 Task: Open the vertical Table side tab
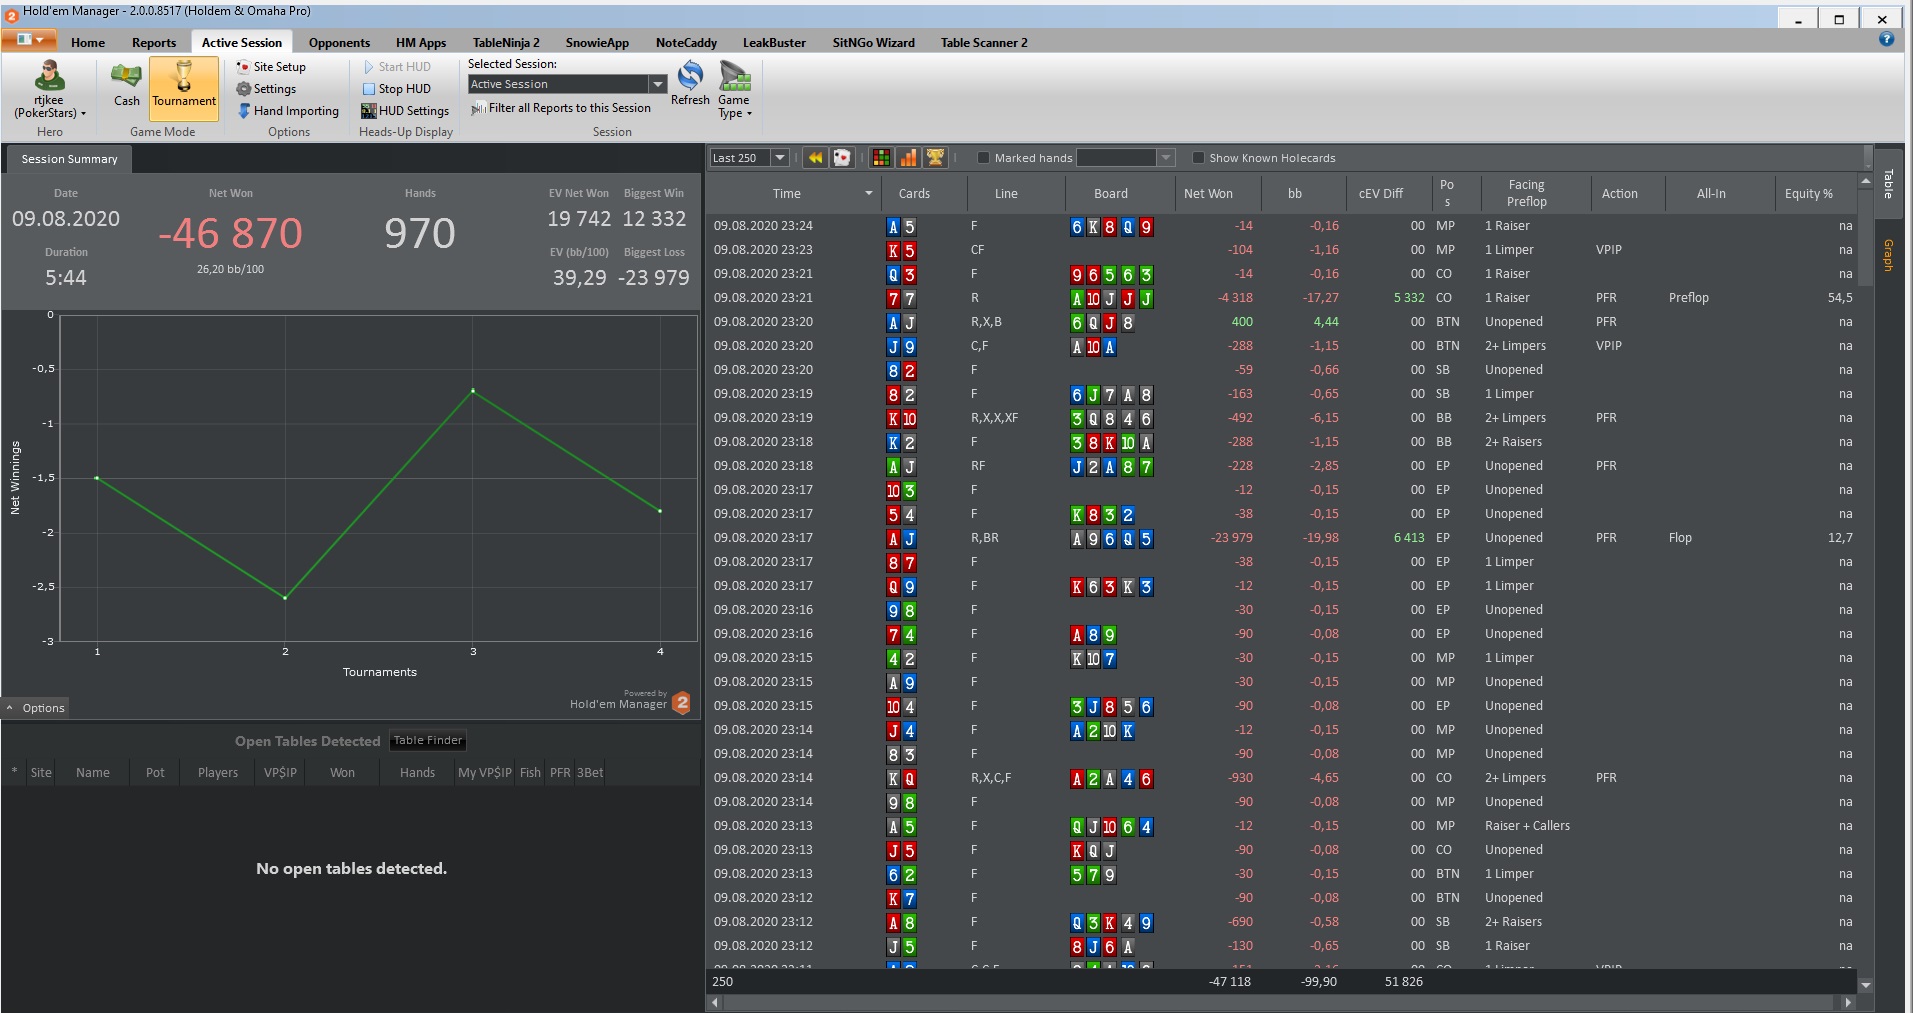[1888, 184]
